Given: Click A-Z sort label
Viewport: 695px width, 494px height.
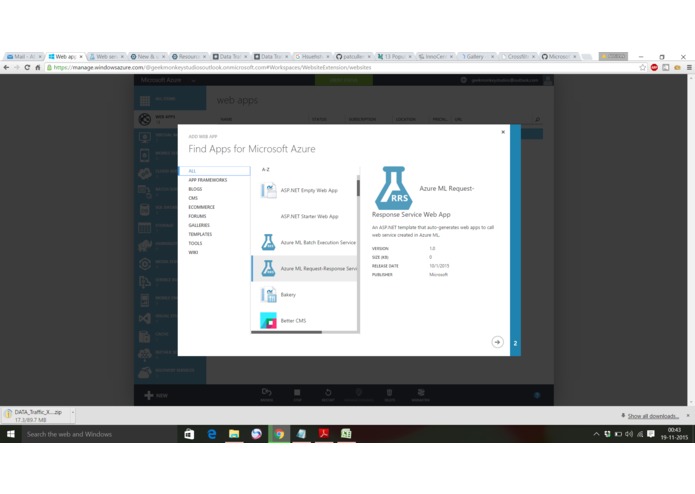Looking at the screenshot, I should [266, 170].
